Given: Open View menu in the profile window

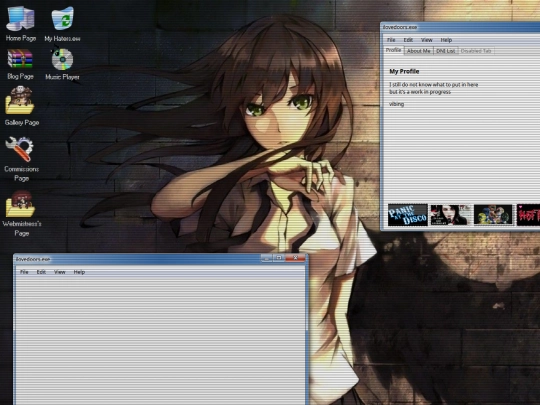Looking at the screenshot, I should 427,40.
